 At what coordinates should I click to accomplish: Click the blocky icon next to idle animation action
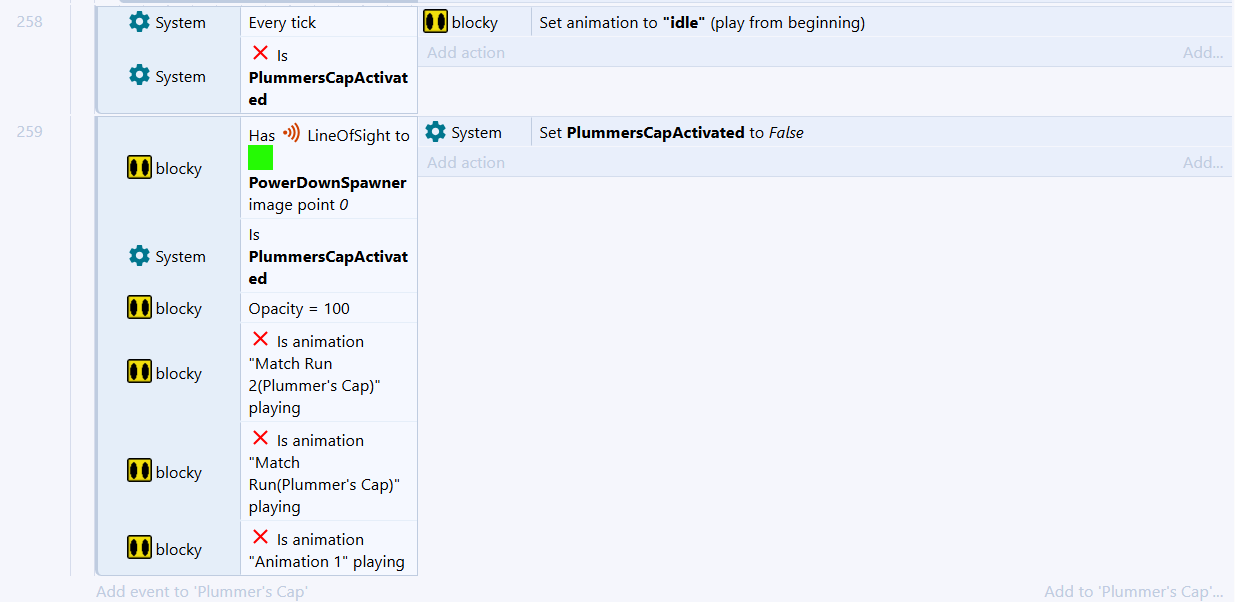click(435, 22)
